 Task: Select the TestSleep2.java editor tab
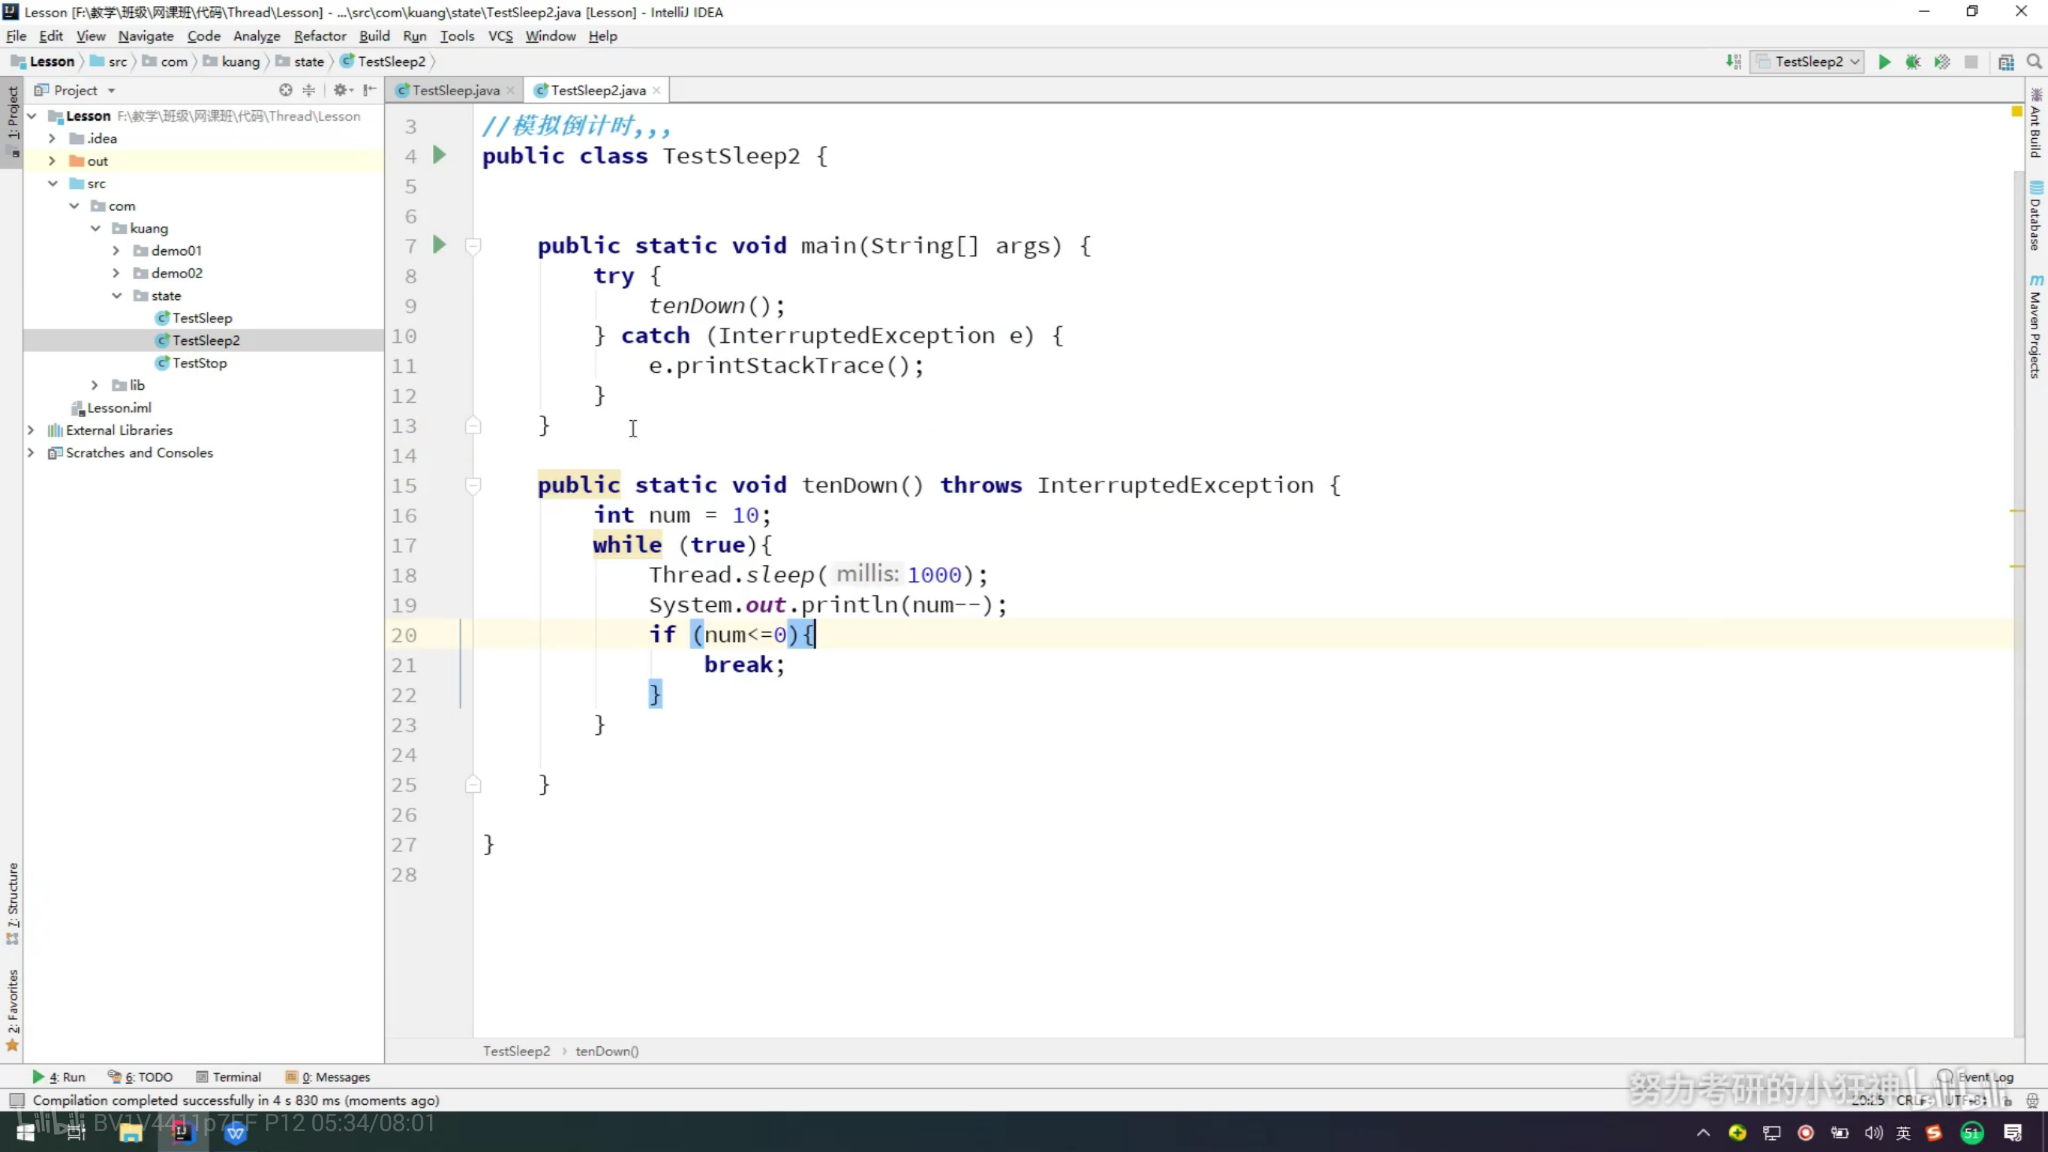tap(597, 90)
